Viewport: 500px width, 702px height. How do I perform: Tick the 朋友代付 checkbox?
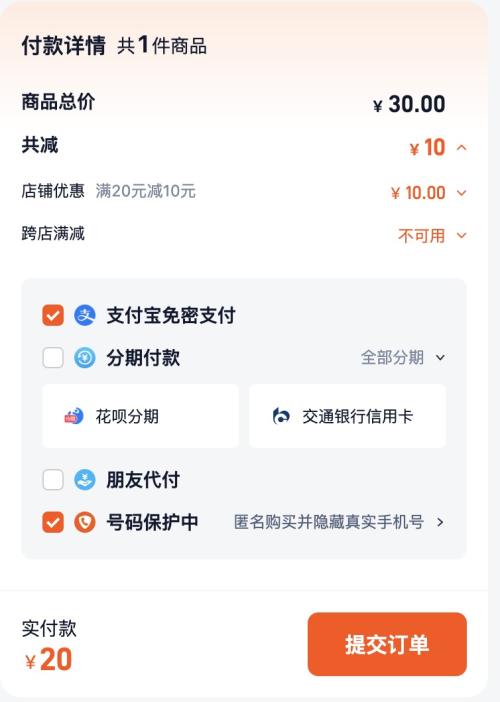pos(53,480)
